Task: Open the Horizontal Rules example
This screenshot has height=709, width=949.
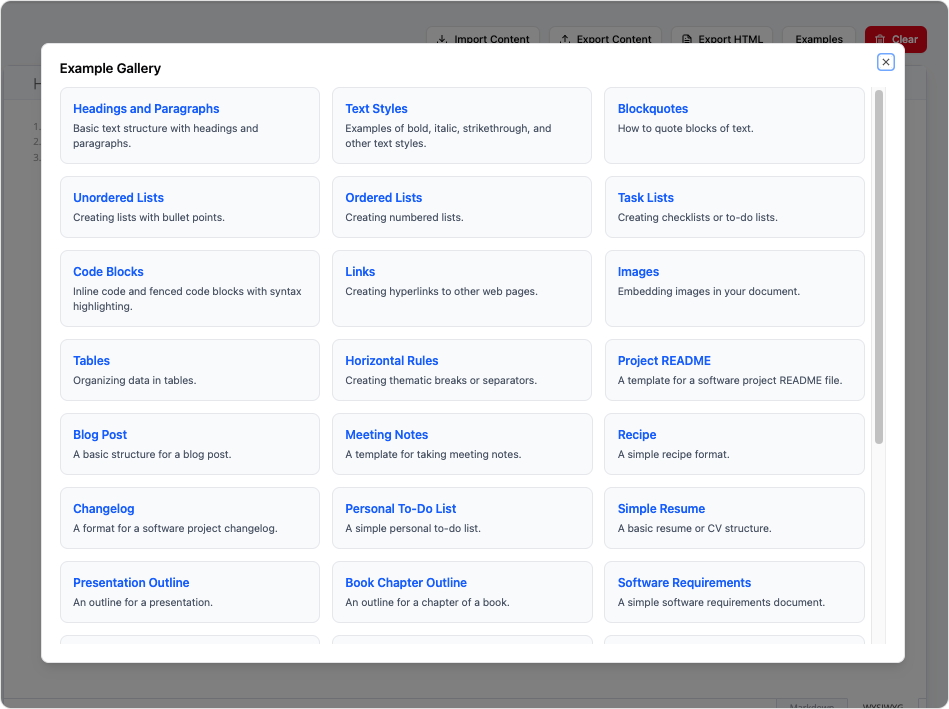Action: coord(461,370)
